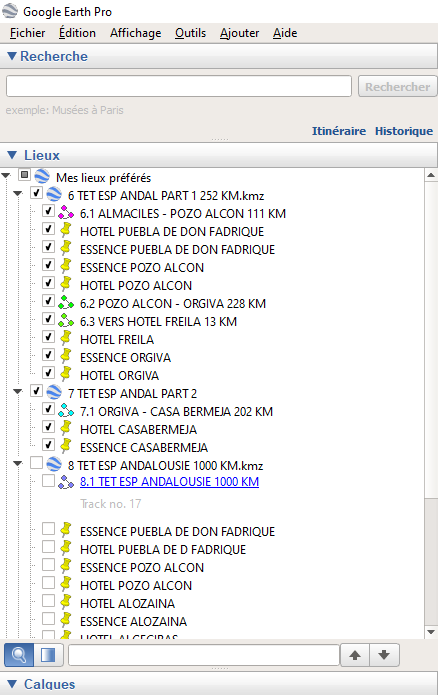Click the pushpin icon of checked ESSENCE PUEBLA DE DON FADRIQUE
The image size is (438, 695).
[66, 248]
